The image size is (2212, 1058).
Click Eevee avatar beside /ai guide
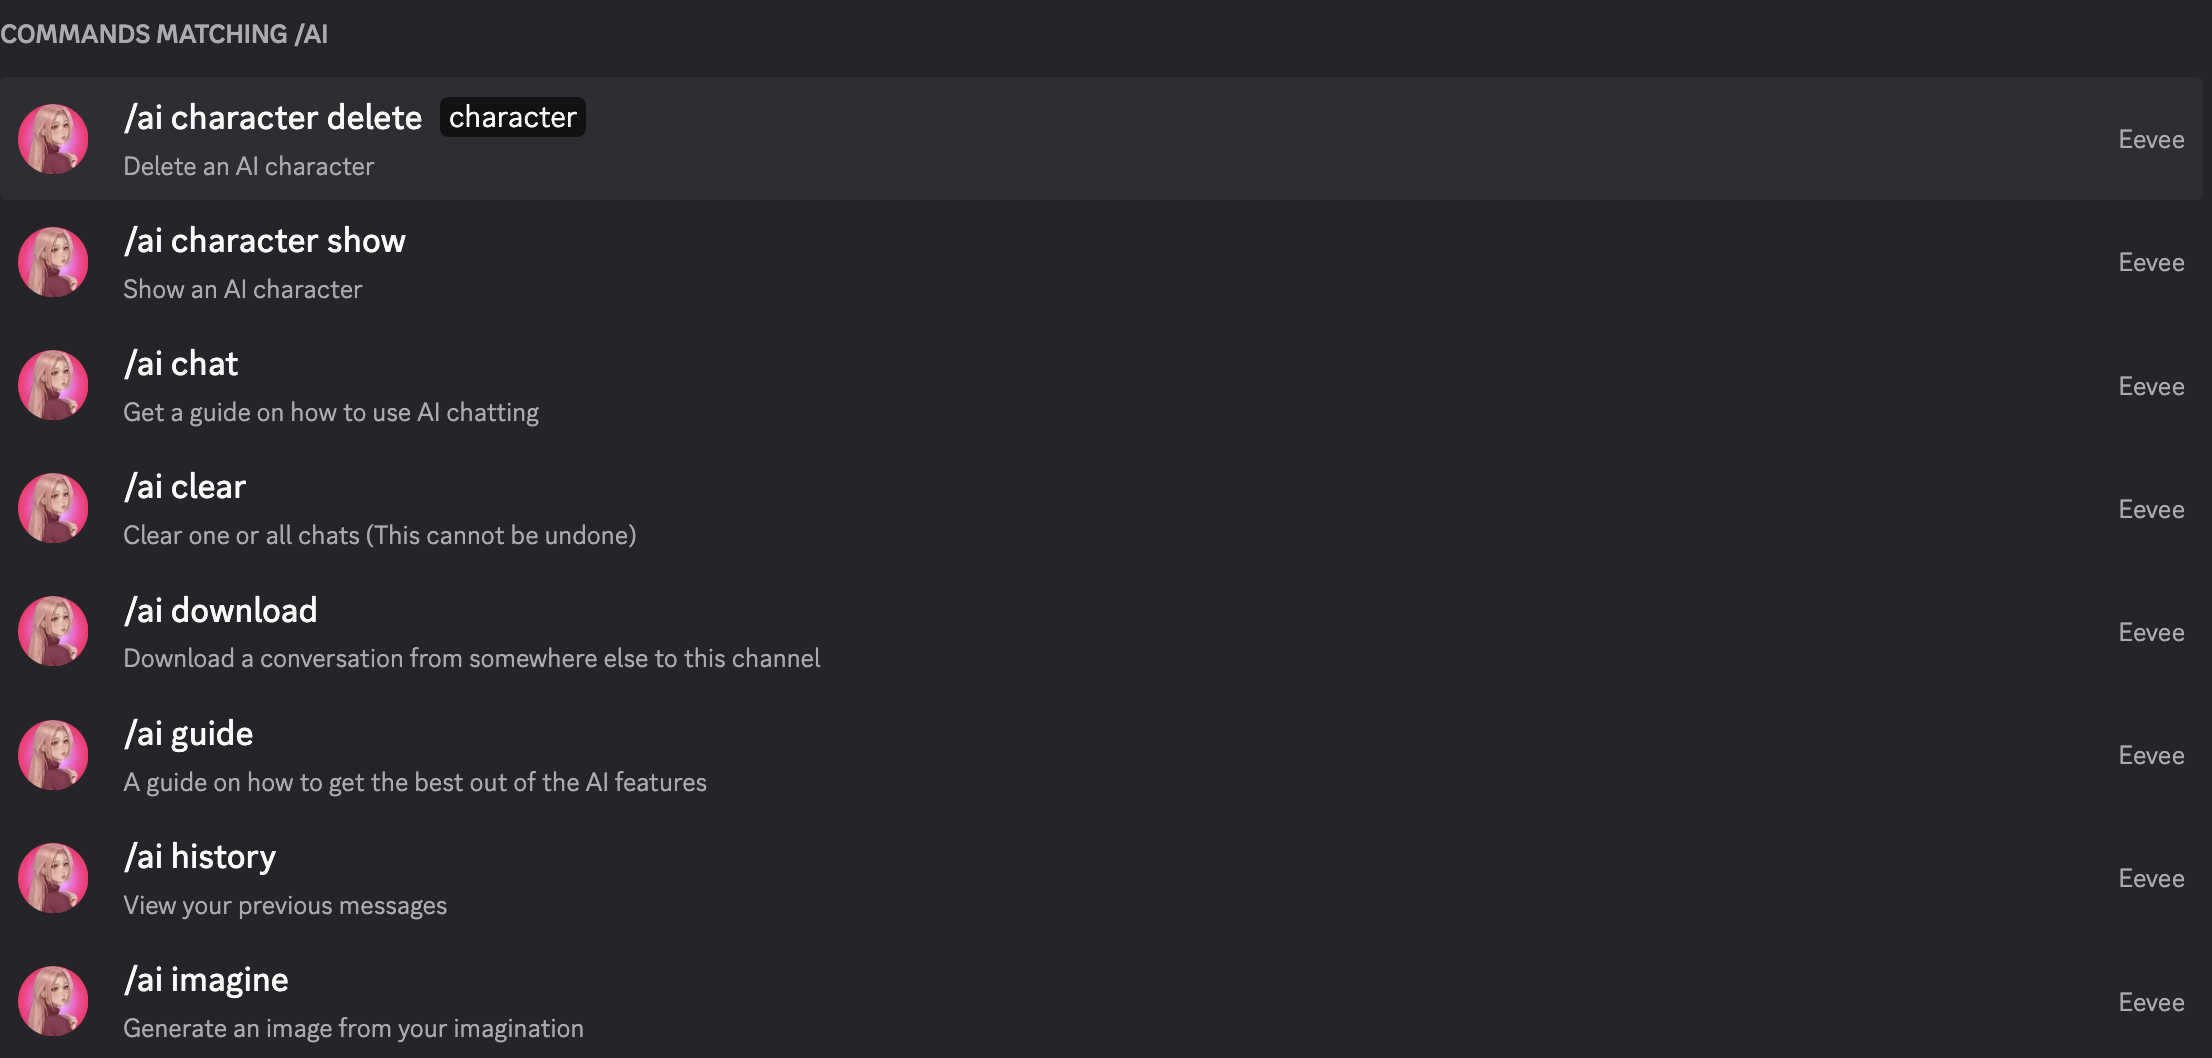(x=53, y=755)
